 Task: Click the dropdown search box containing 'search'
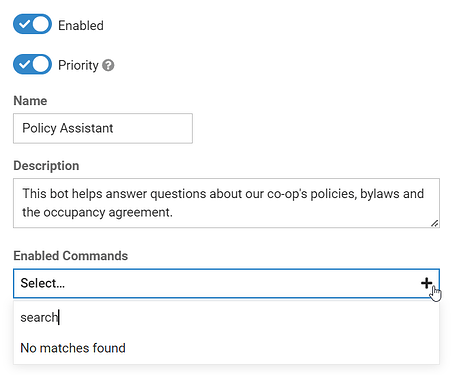pos(226,317)
